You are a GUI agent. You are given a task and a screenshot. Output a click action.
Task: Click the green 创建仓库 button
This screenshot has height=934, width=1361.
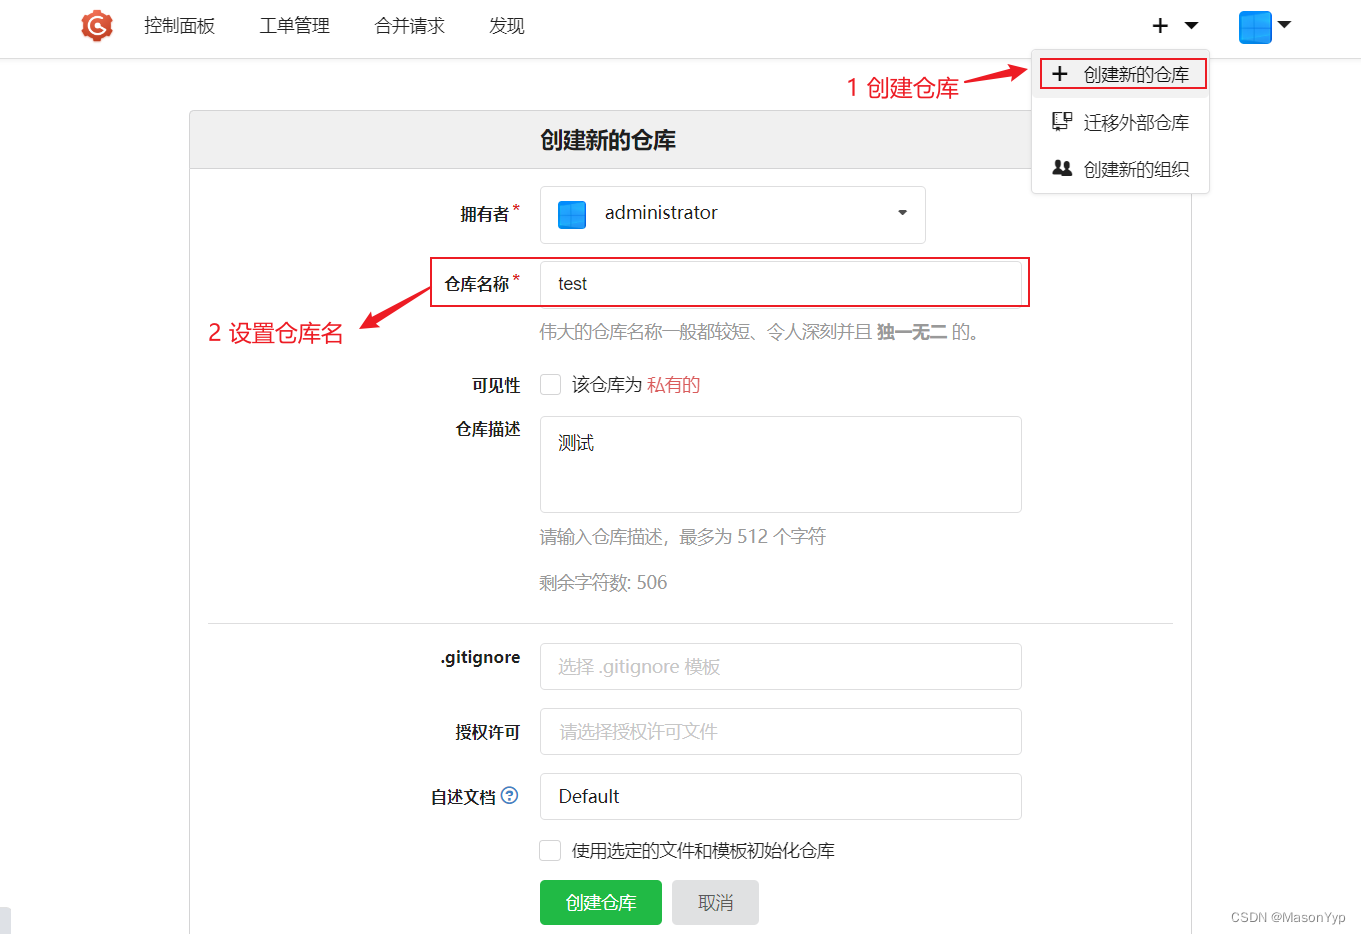[x=600, y=902]
